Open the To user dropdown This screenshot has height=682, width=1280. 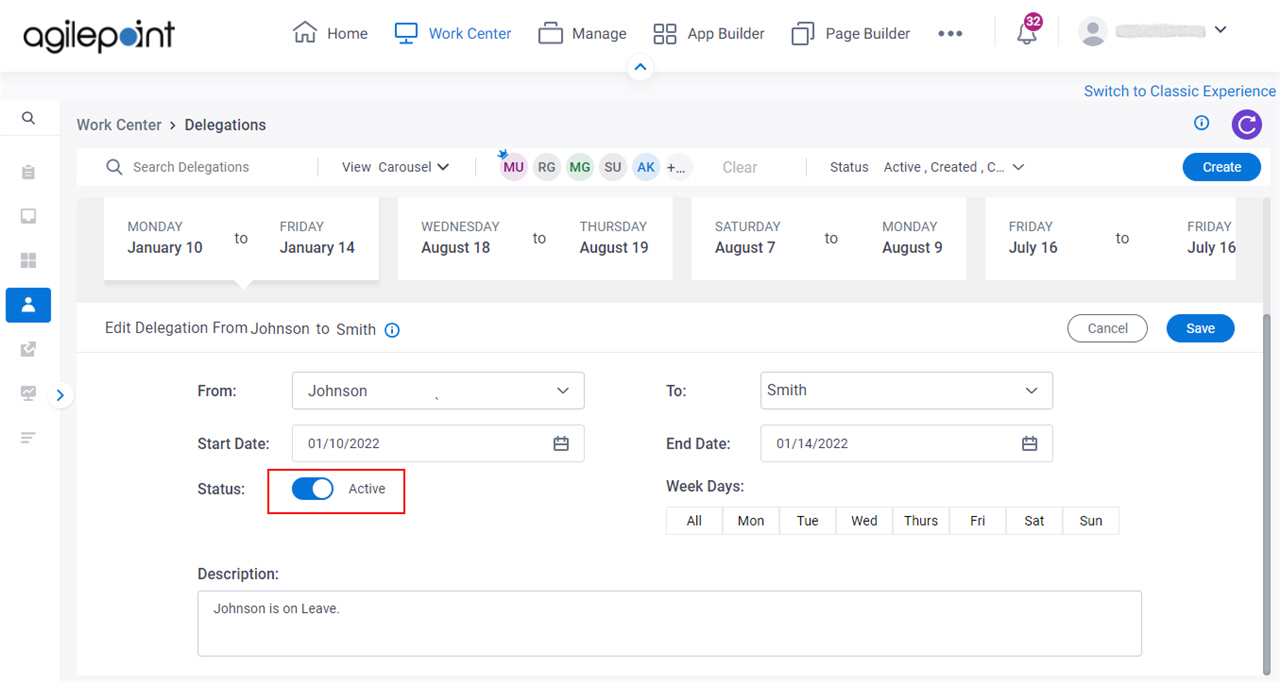tap(906, 391)
